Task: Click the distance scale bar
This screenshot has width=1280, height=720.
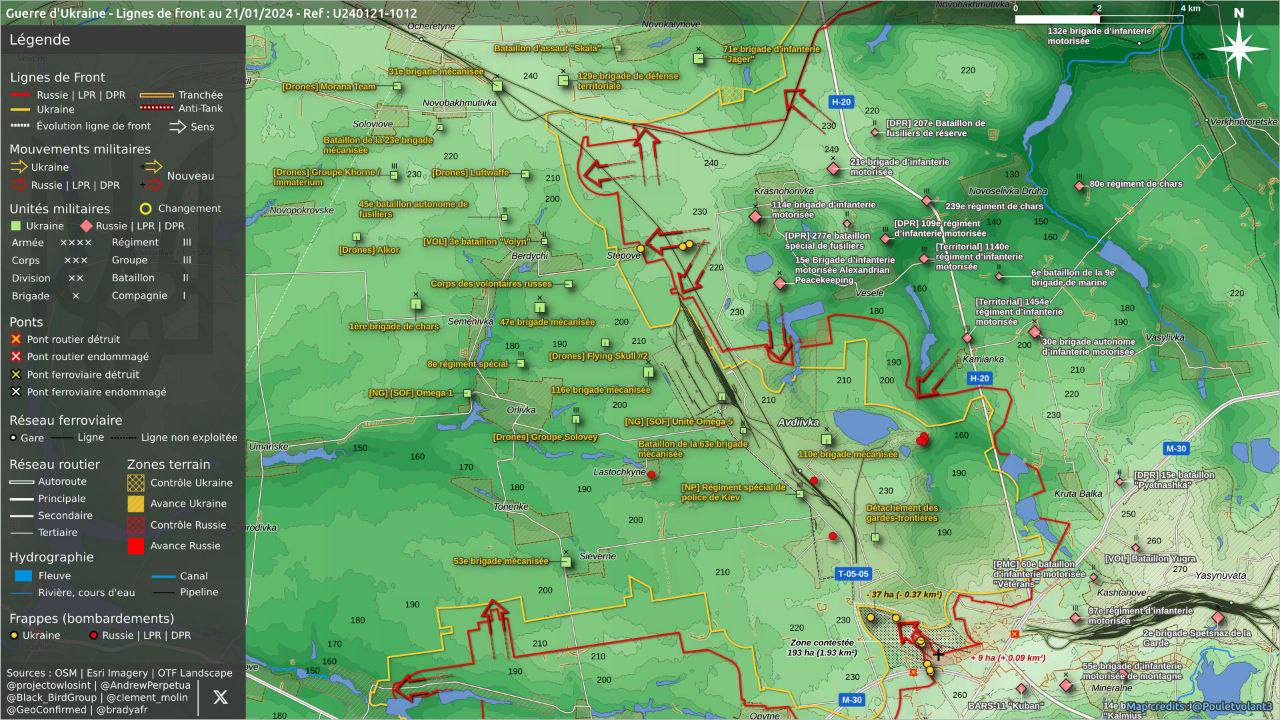Action: [x=1099, y=19]
